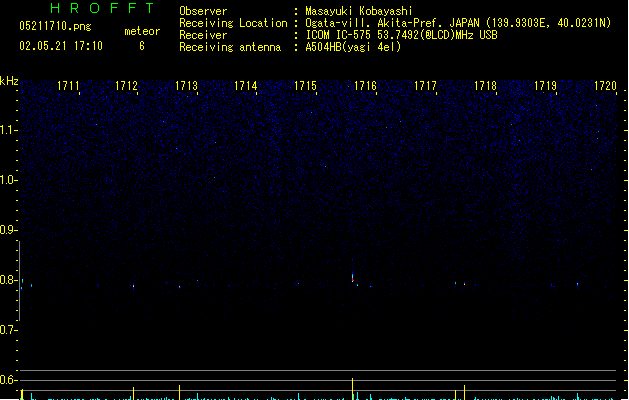
Task: Click the 0.7 kHz frequency label
Action: coord(8,330)
